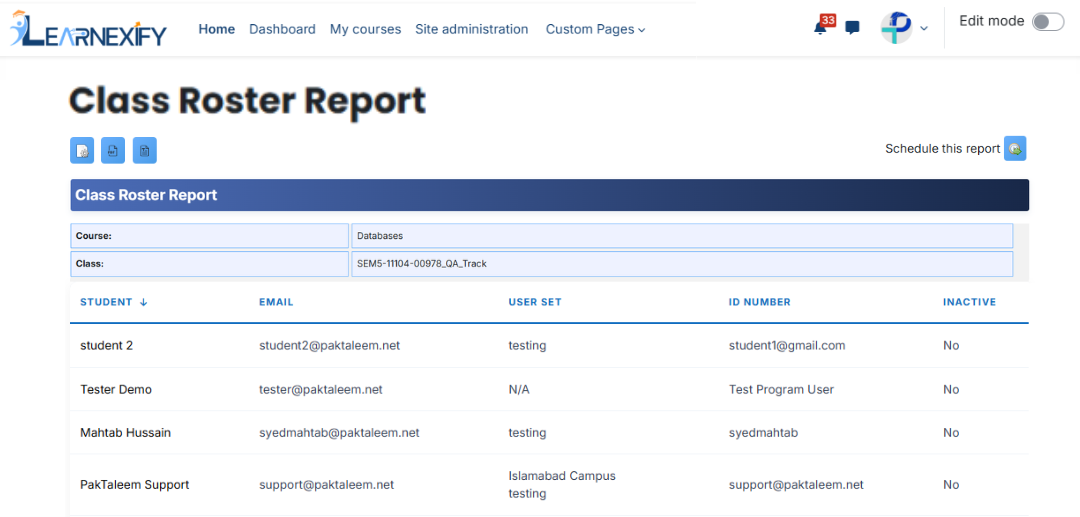Open the notifications bell

(820, 29)
